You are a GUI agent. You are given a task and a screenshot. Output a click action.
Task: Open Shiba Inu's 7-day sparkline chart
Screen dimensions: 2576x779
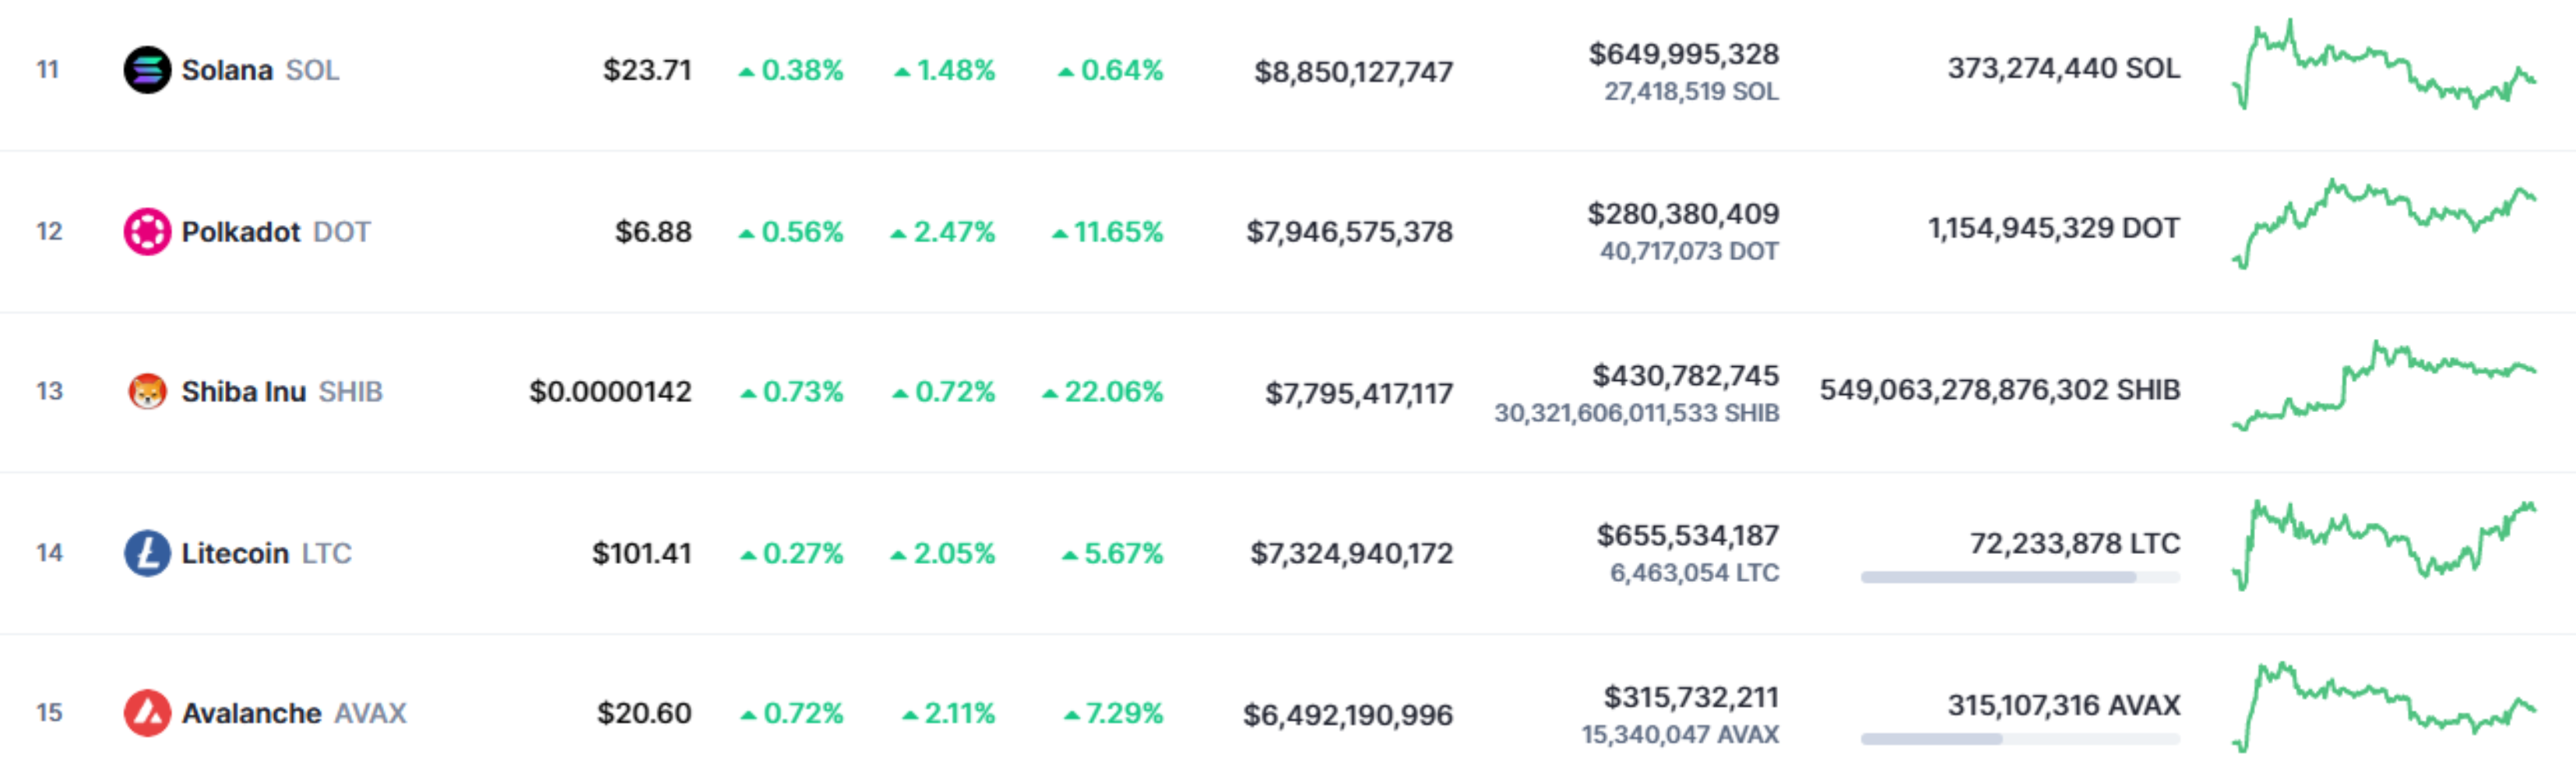pyautogui.click(x=2384, y=386)
